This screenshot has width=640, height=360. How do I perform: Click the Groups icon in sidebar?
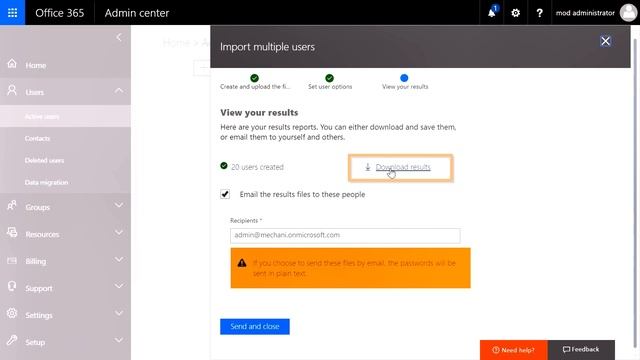(x=12, y=206)
